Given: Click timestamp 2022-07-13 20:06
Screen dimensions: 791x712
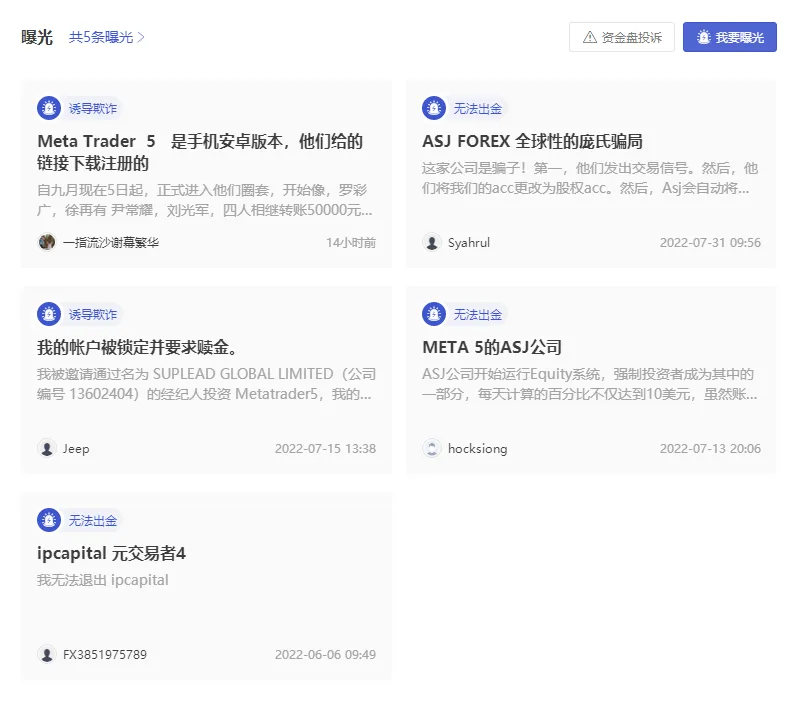Looking at the screenshot, I should (x=710, y=449).
